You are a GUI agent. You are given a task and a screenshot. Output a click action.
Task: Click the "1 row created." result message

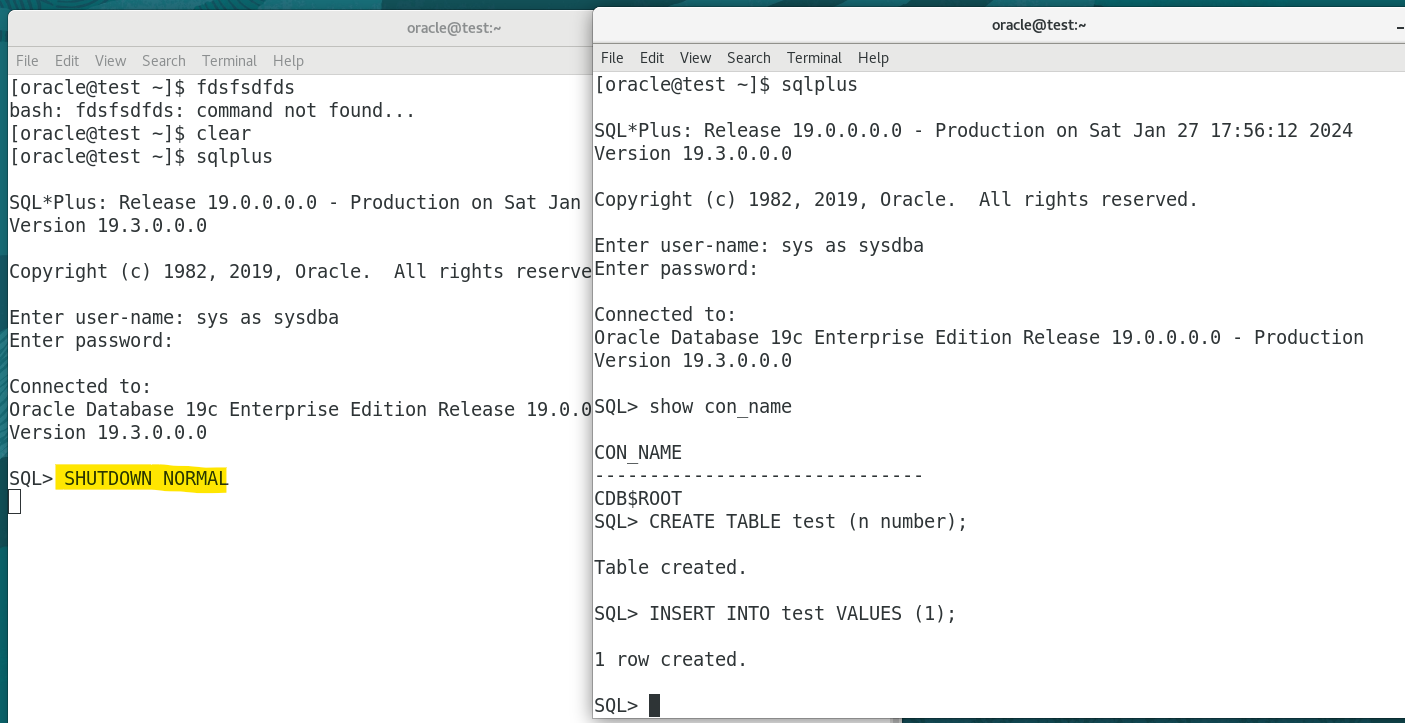pos(671,660)
